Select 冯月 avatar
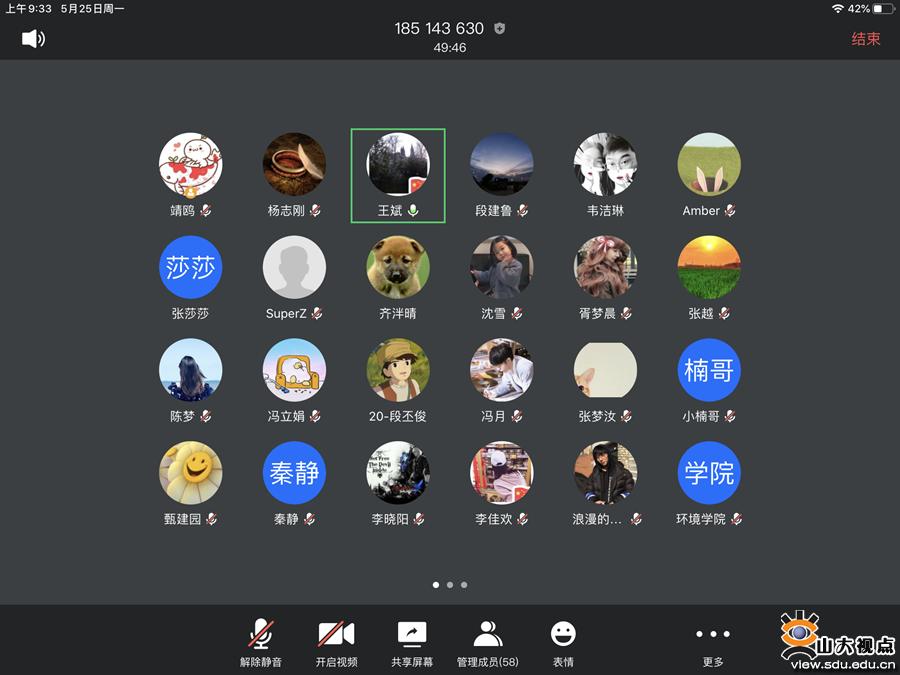Viewport: 900px width, 675px height. (502, 370)
